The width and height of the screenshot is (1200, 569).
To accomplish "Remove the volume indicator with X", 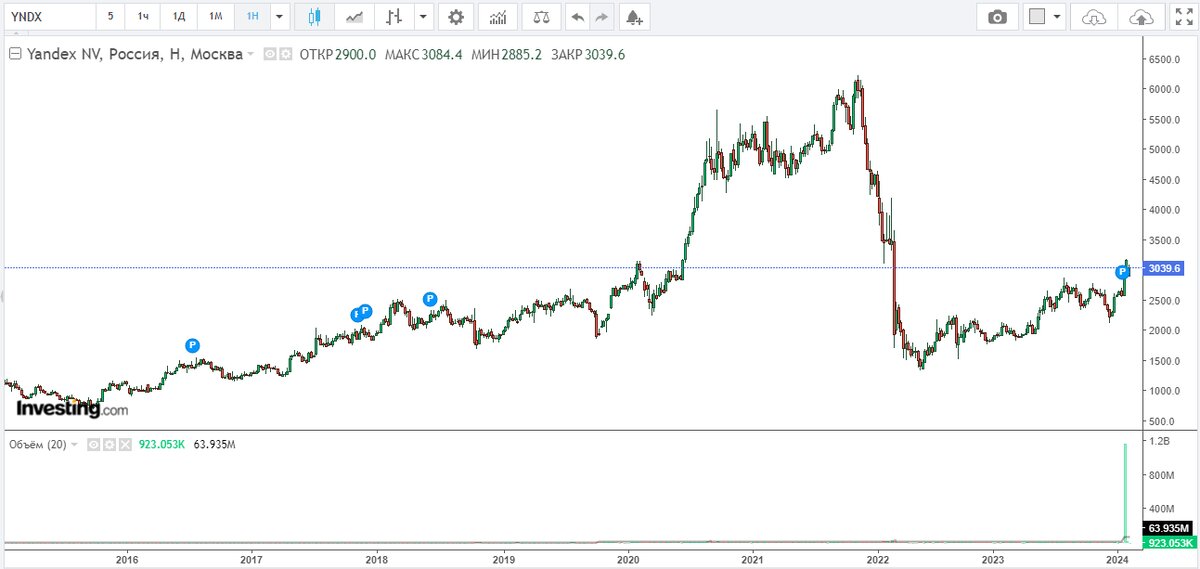I will point(125,444).
